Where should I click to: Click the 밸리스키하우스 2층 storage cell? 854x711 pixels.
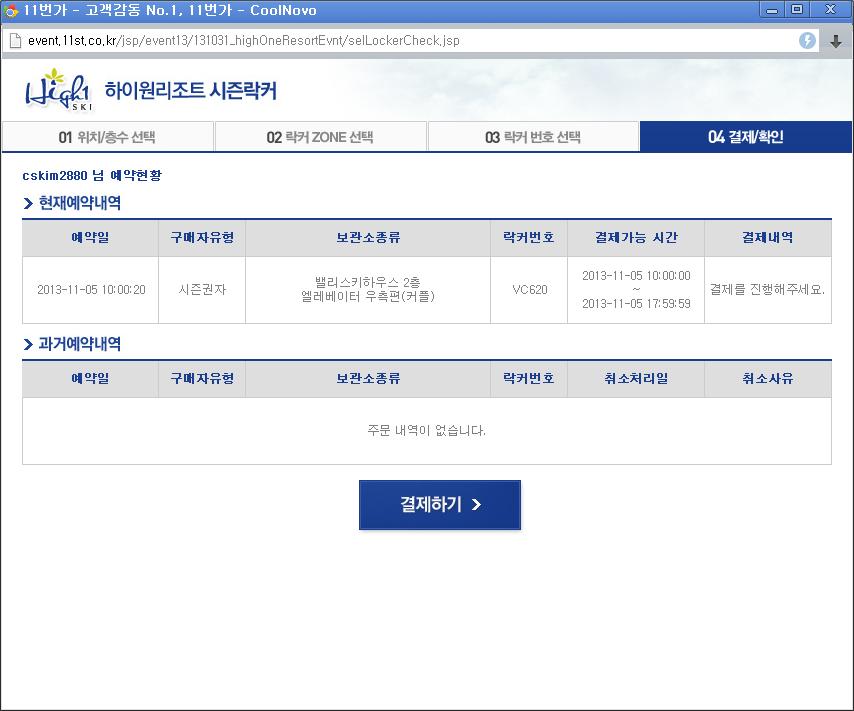coord(368,290)
